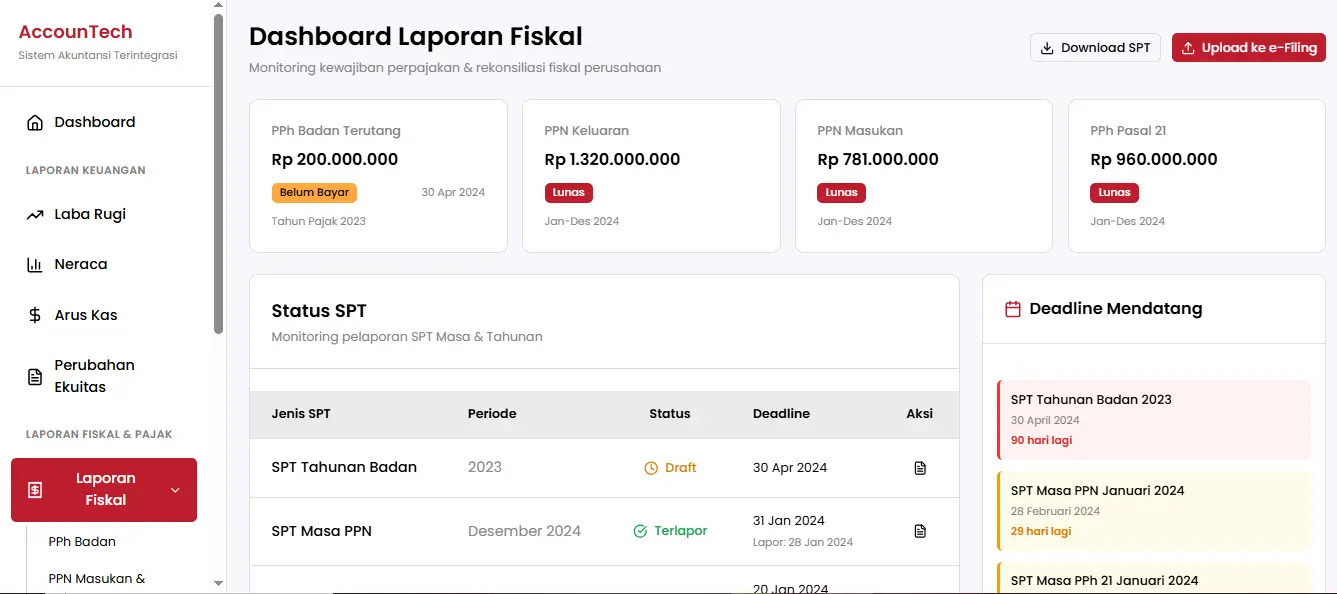The image size is (1337, 594).
Task: Click the Laporan Fiskal receipt icon
Action: (x=35, y=490)
